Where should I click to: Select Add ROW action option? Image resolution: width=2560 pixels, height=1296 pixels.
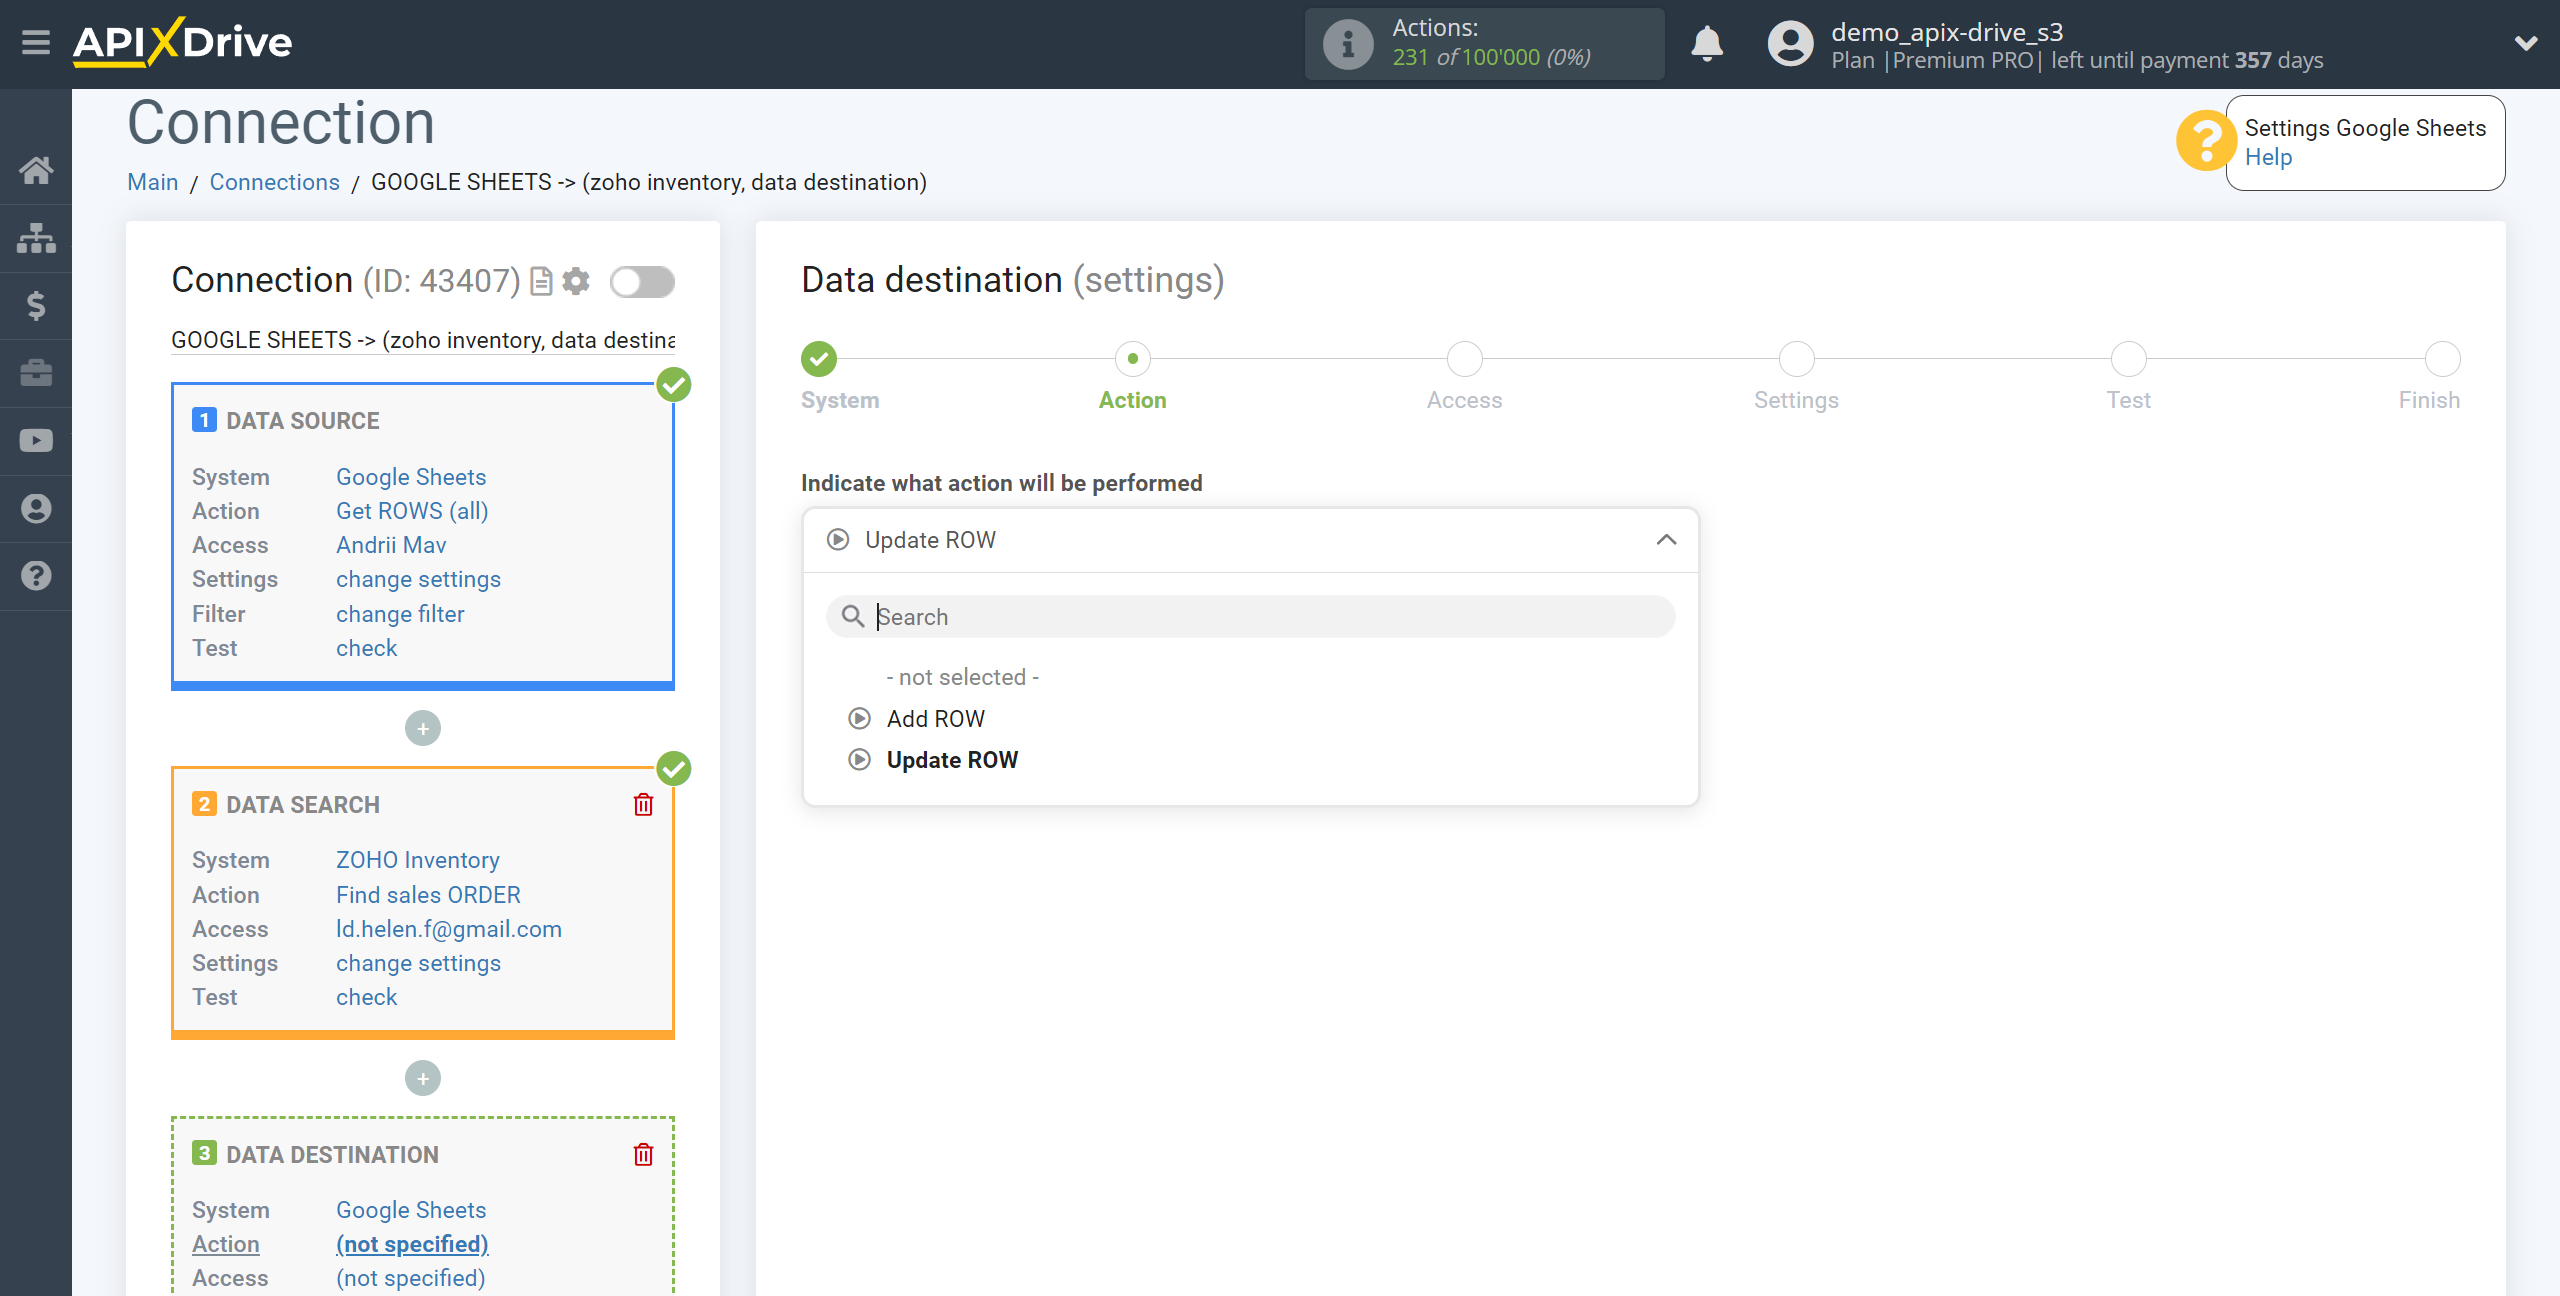(x=934, y=717)
